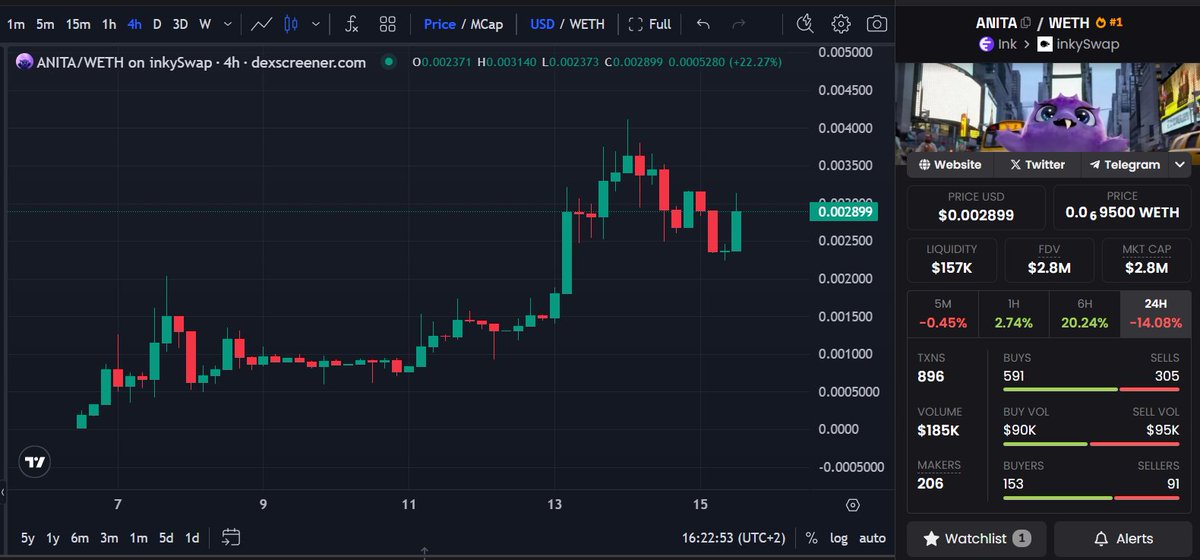Image resolution: width=1200 pixels, height=560 pixels.
Task: Copy the ANITA token address icon
Action: pos(1026,22)
